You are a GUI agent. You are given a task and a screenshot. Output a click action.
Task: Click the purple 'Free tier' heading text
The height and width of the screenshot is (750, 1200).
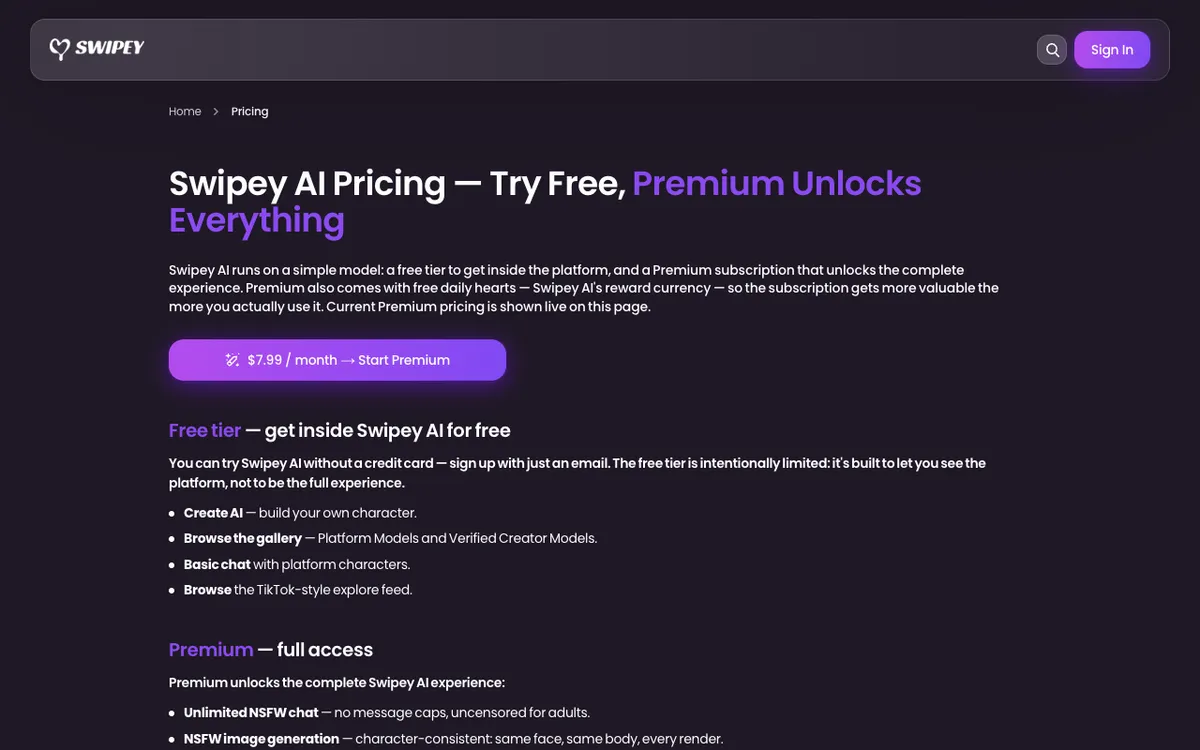click(x=205, y=430)
